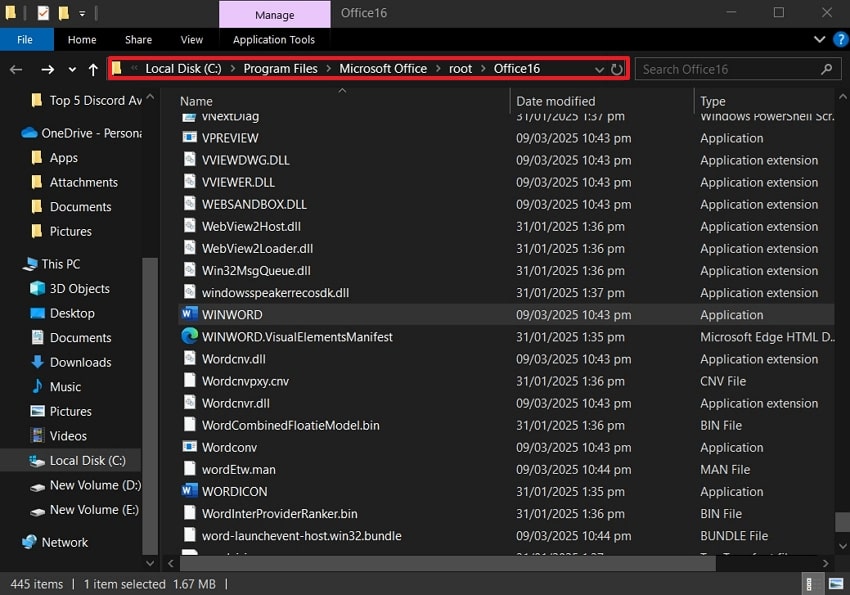Click the Properties quick access icon

[43, 13]
